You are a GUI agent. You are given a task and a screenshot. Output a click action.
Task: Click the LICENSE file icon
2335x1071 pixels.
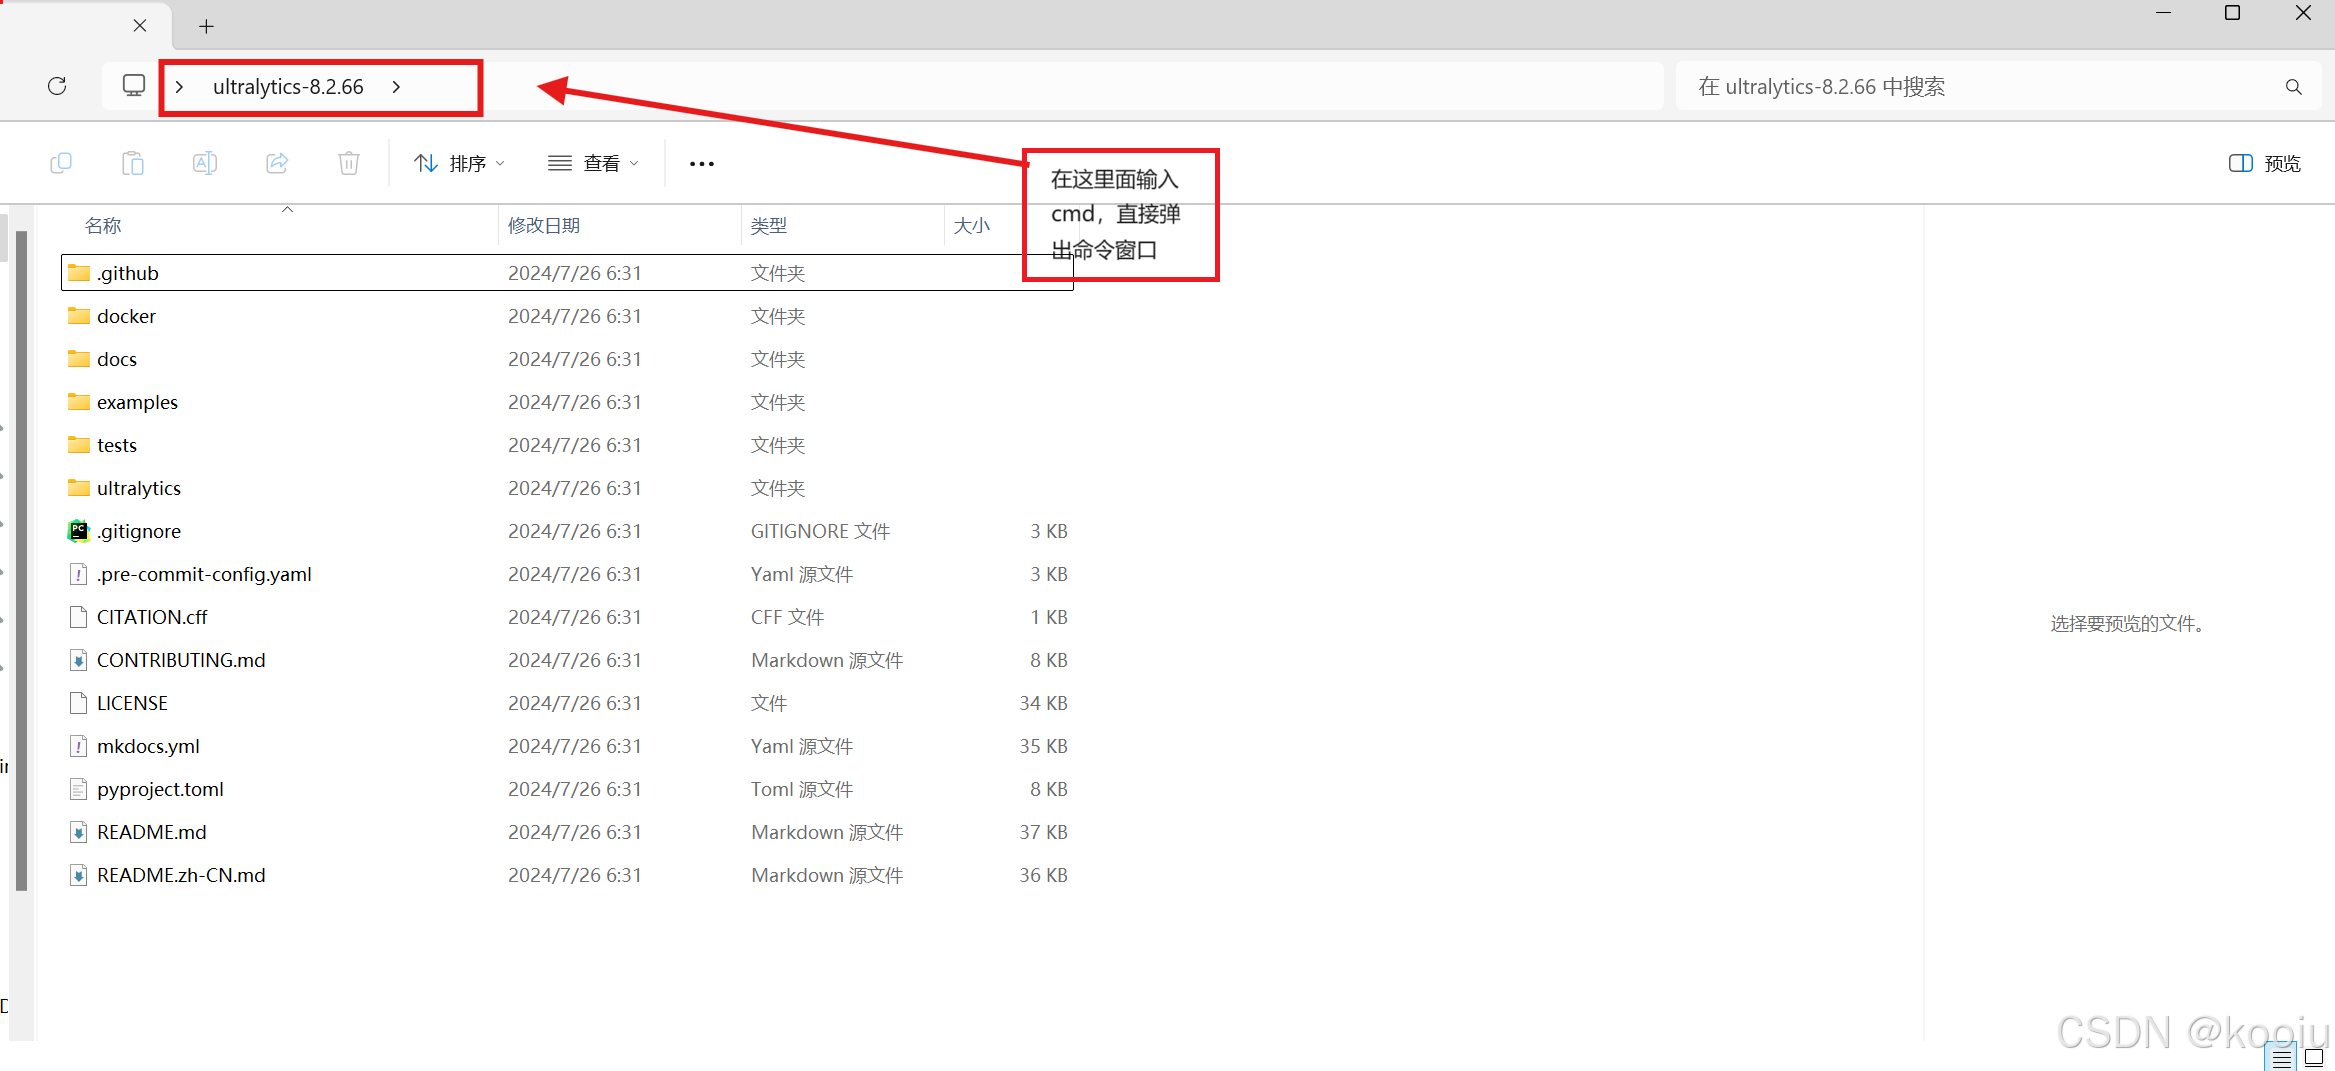point(79,703)
